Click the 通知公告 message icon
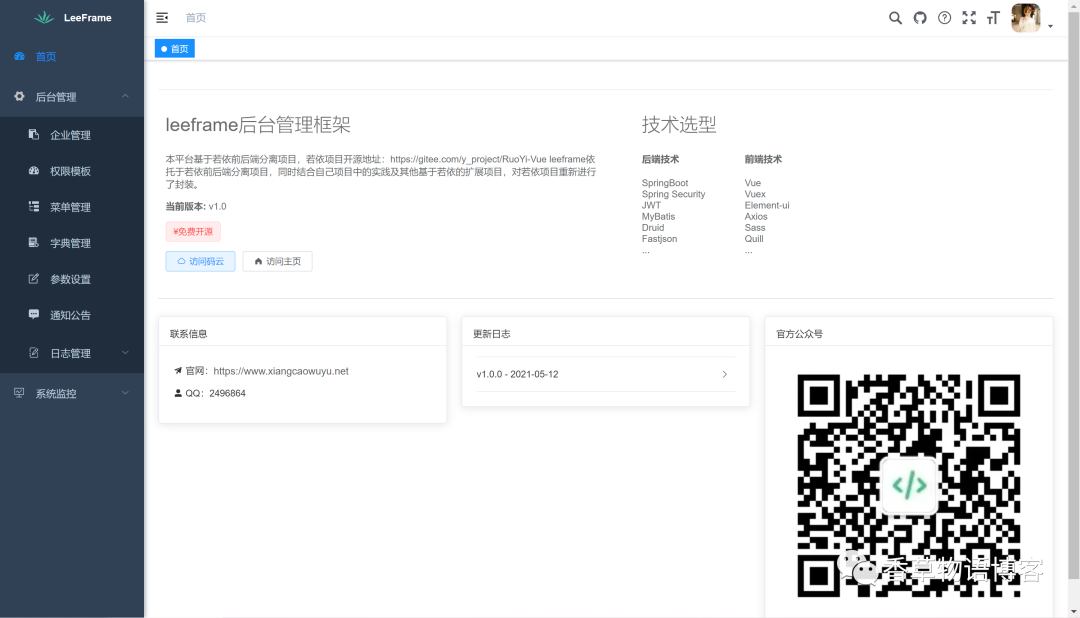Image resolution: width=1080 pixels, height=618 pixels. [x=34, y=314]
